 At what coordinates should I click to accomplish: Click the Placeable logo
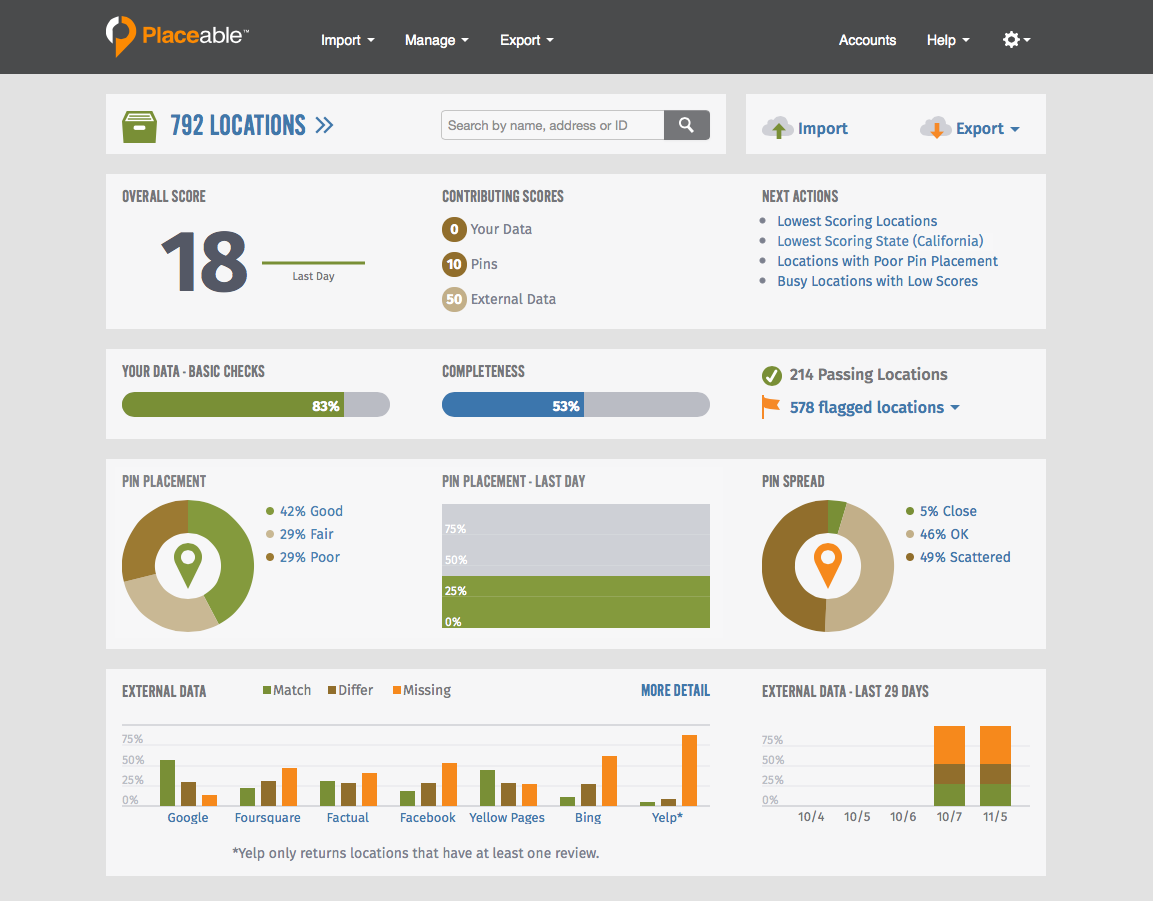176,36
